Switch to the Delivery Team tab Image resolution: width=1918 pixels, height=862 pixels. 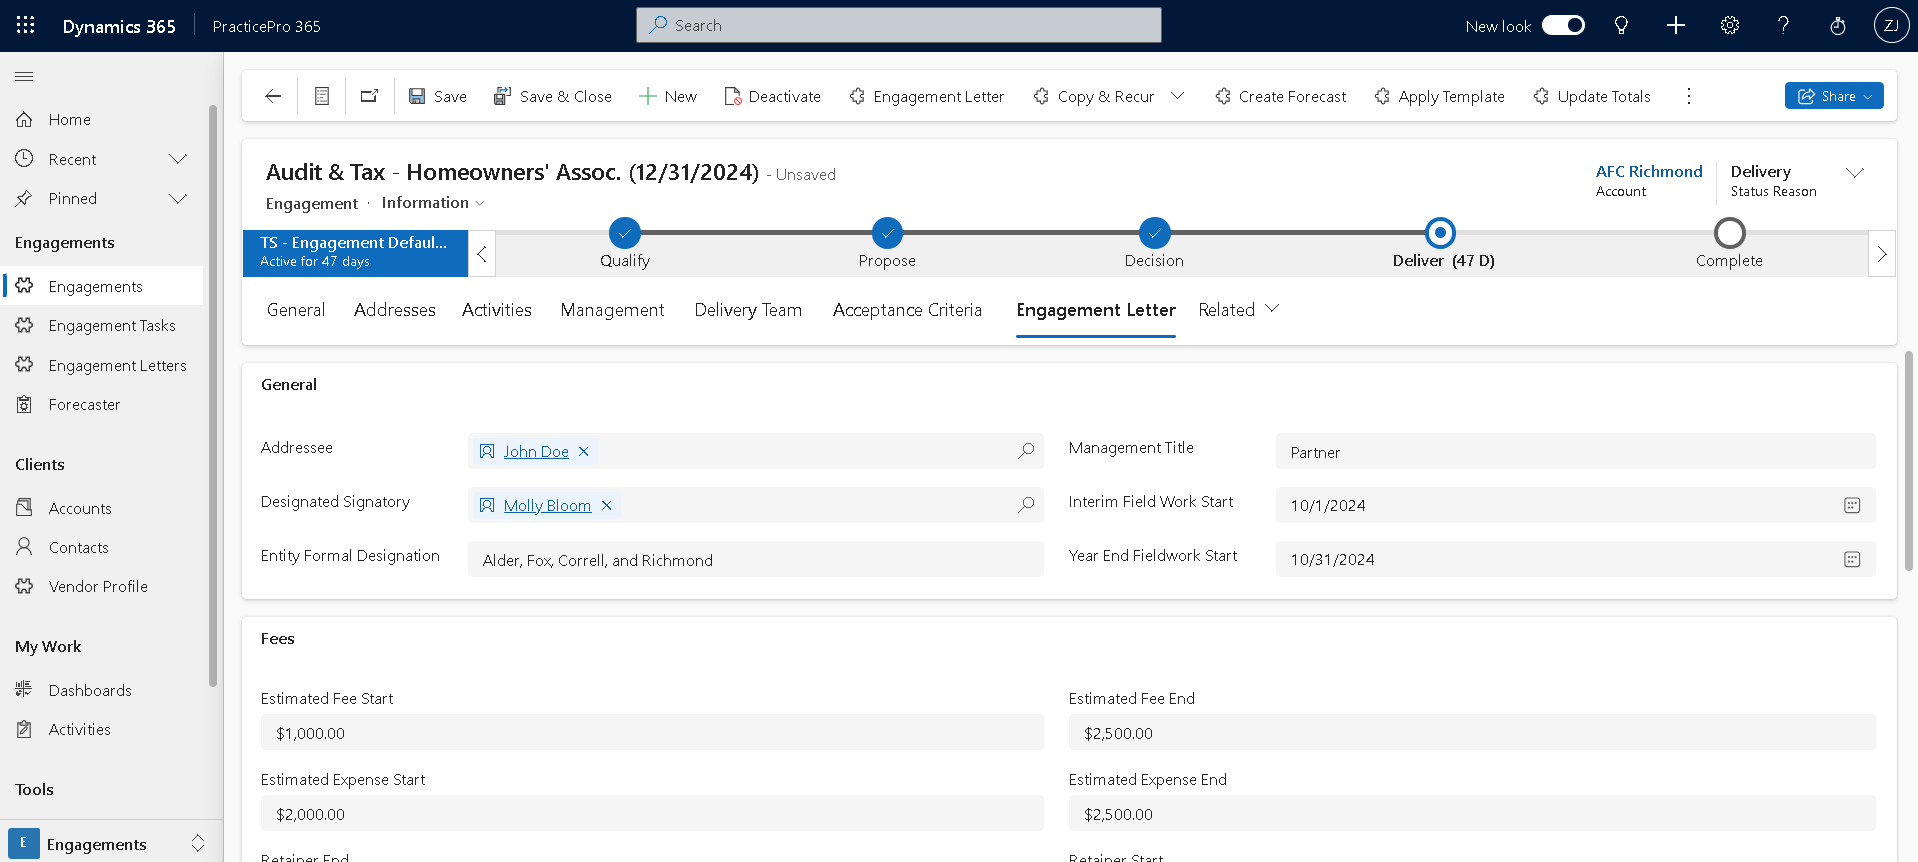748,310
